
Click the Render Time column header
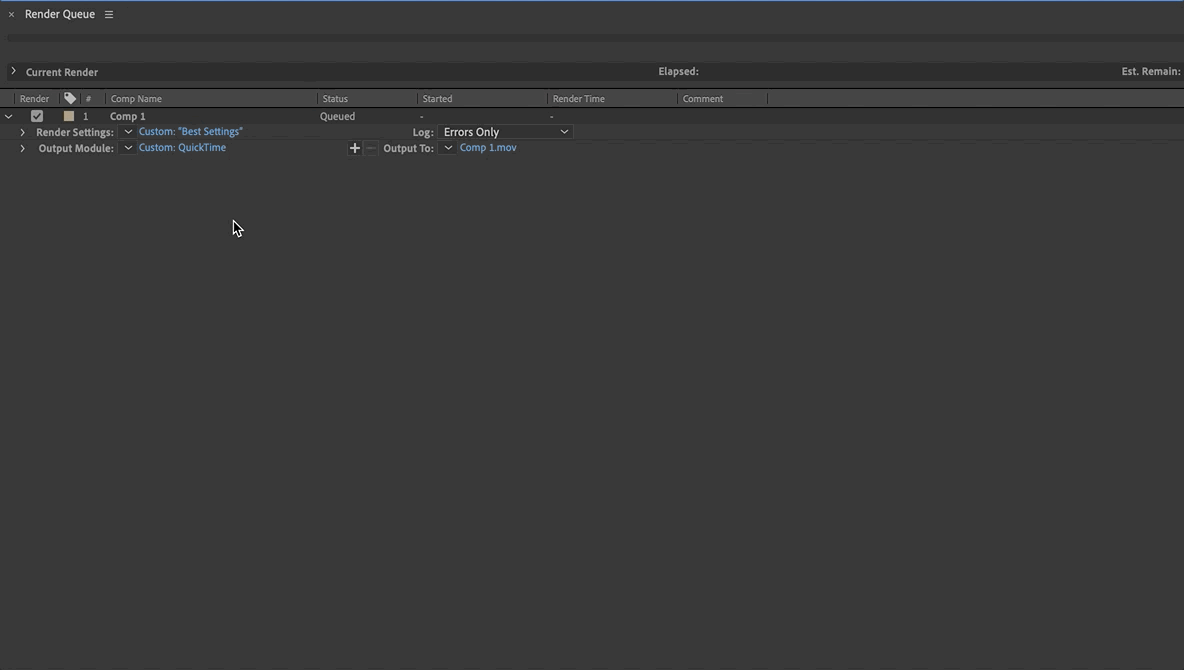578,99
